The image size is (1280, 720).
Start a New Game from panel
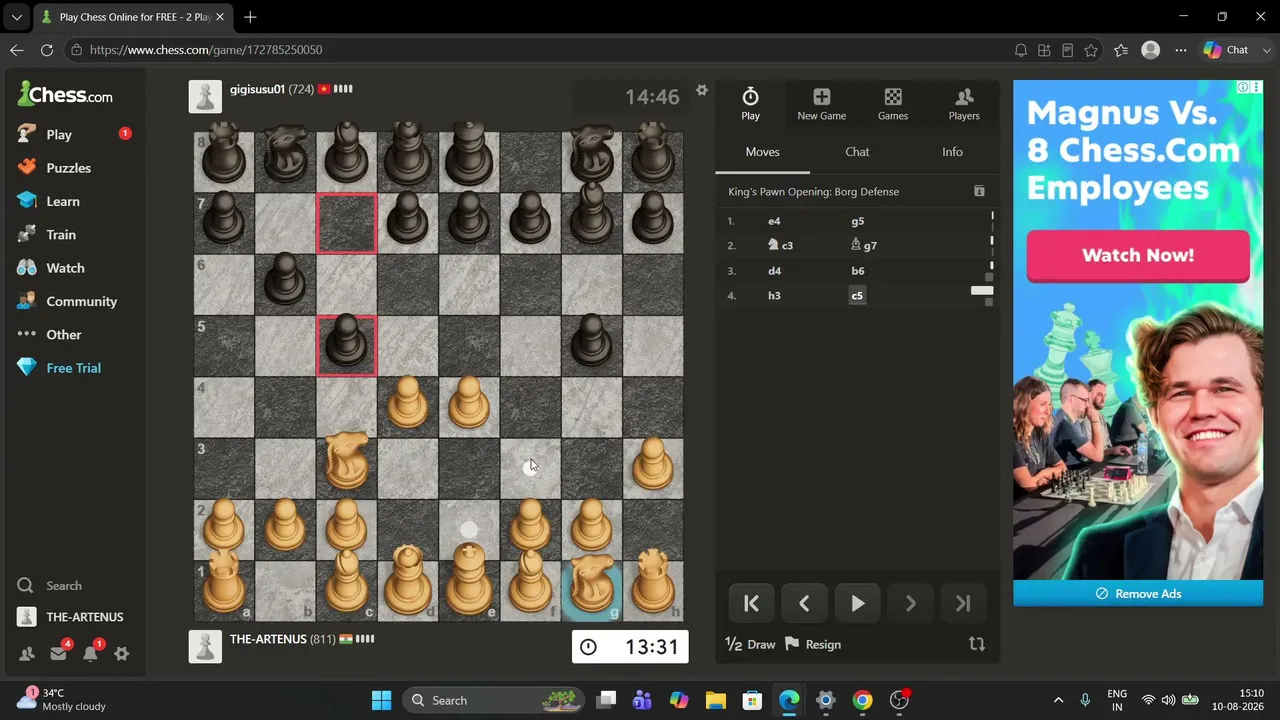821,104
